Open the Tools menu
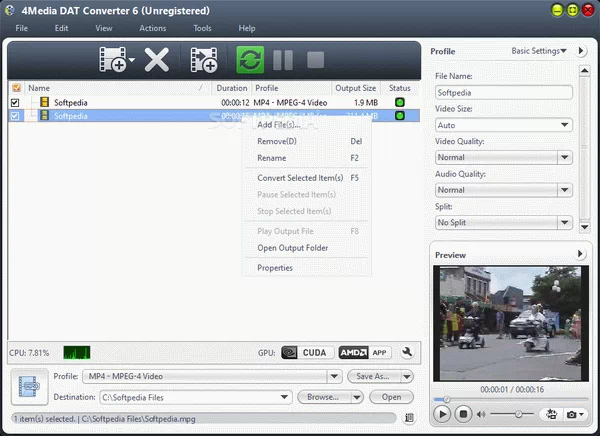Image resolution: width=600 pixels, height=436 pixels. coord(202,28)
